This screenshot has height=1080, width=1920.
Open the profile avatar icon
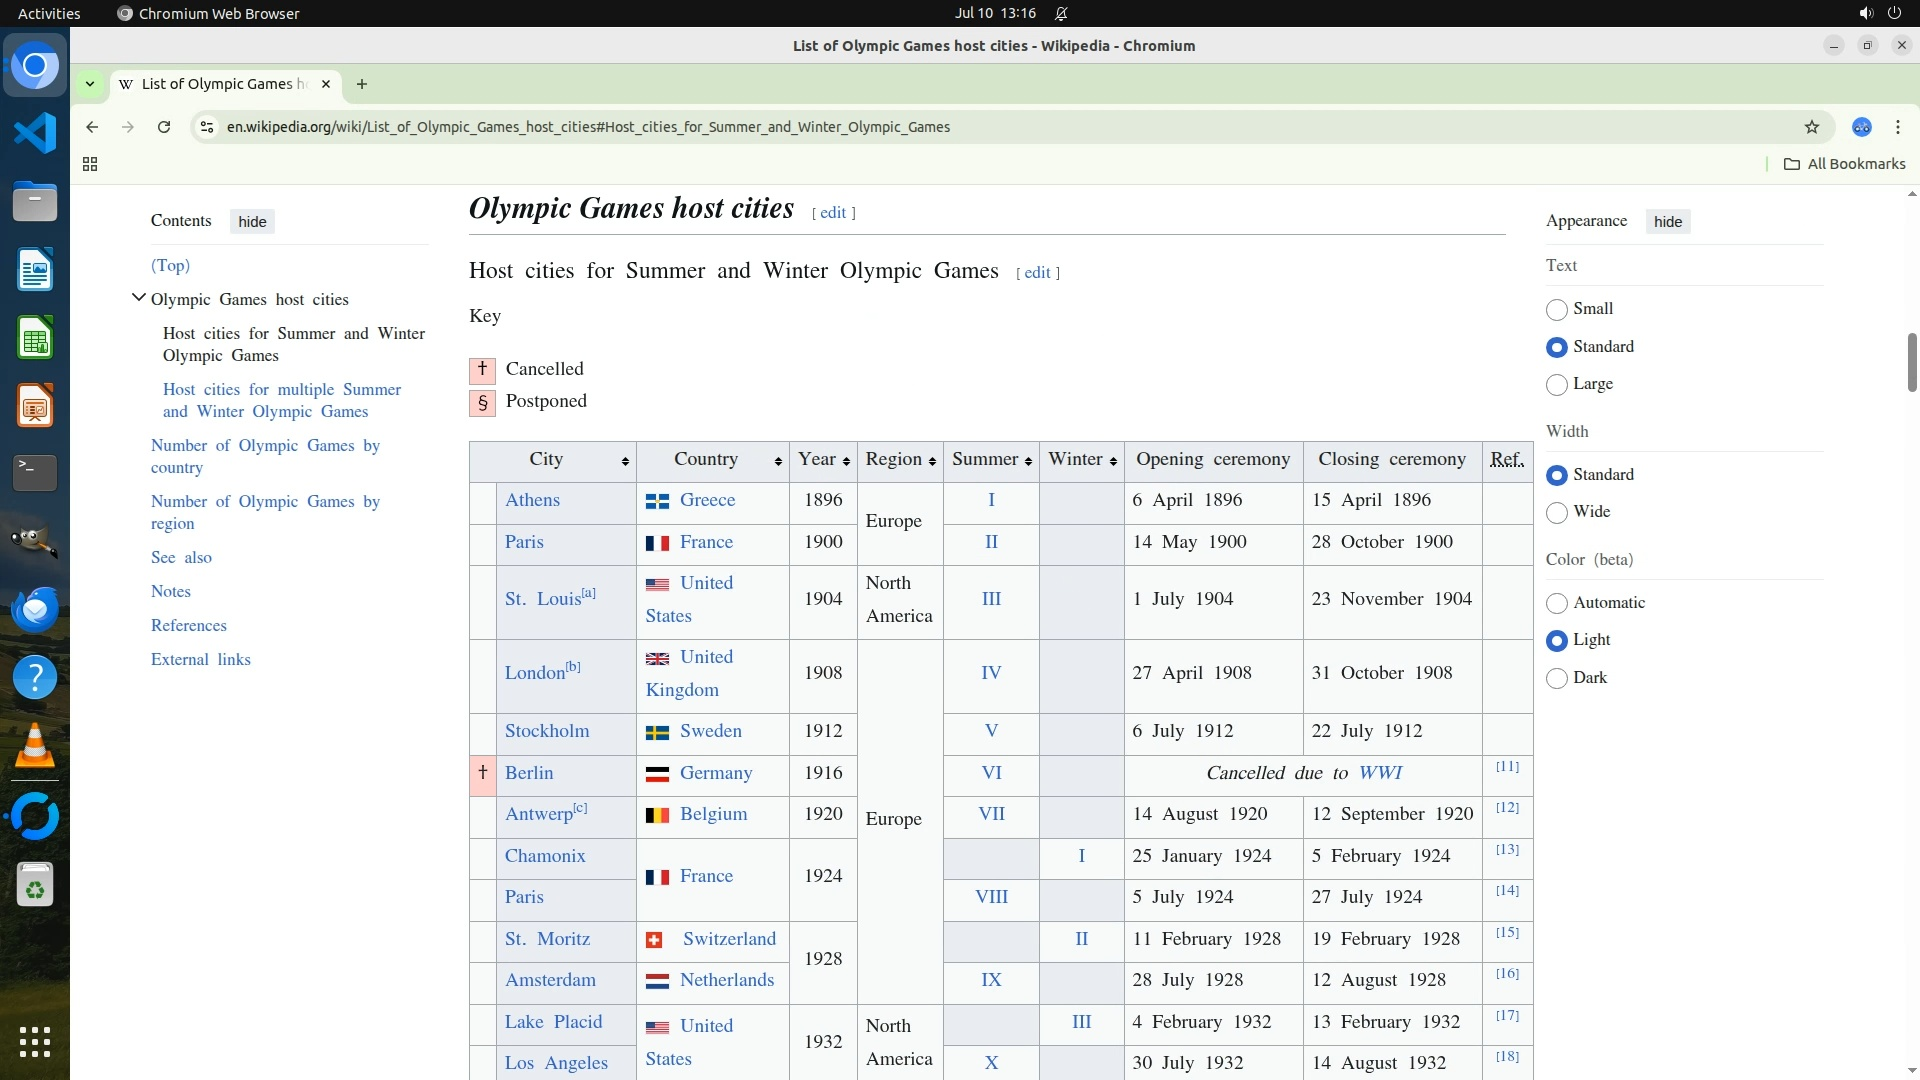(x=1861, y=127)
